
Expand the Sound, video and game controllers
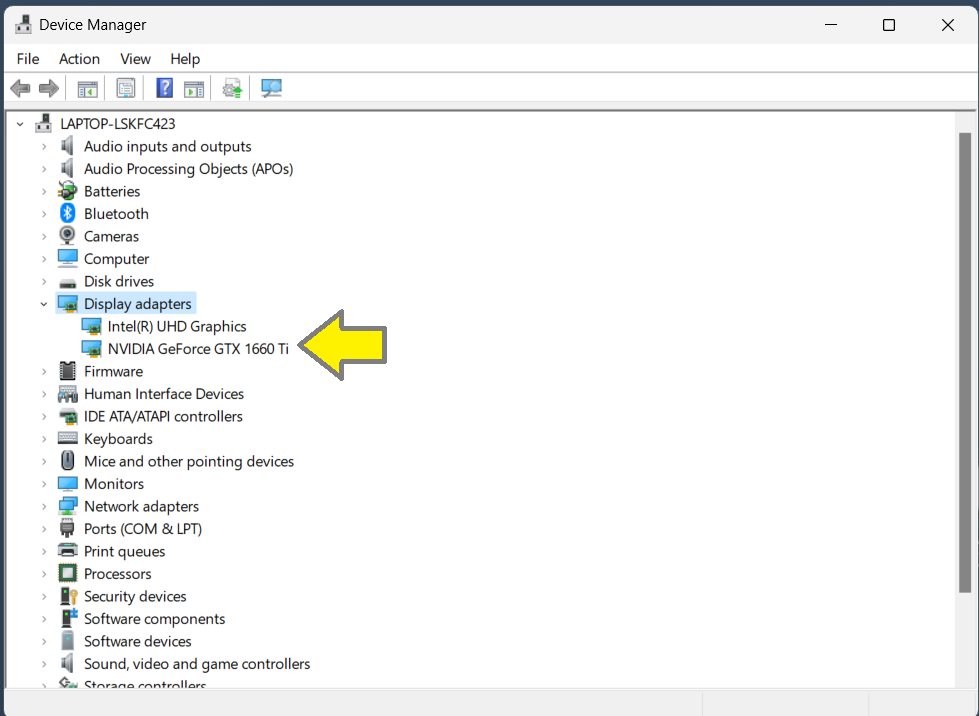tap(43, 663)
